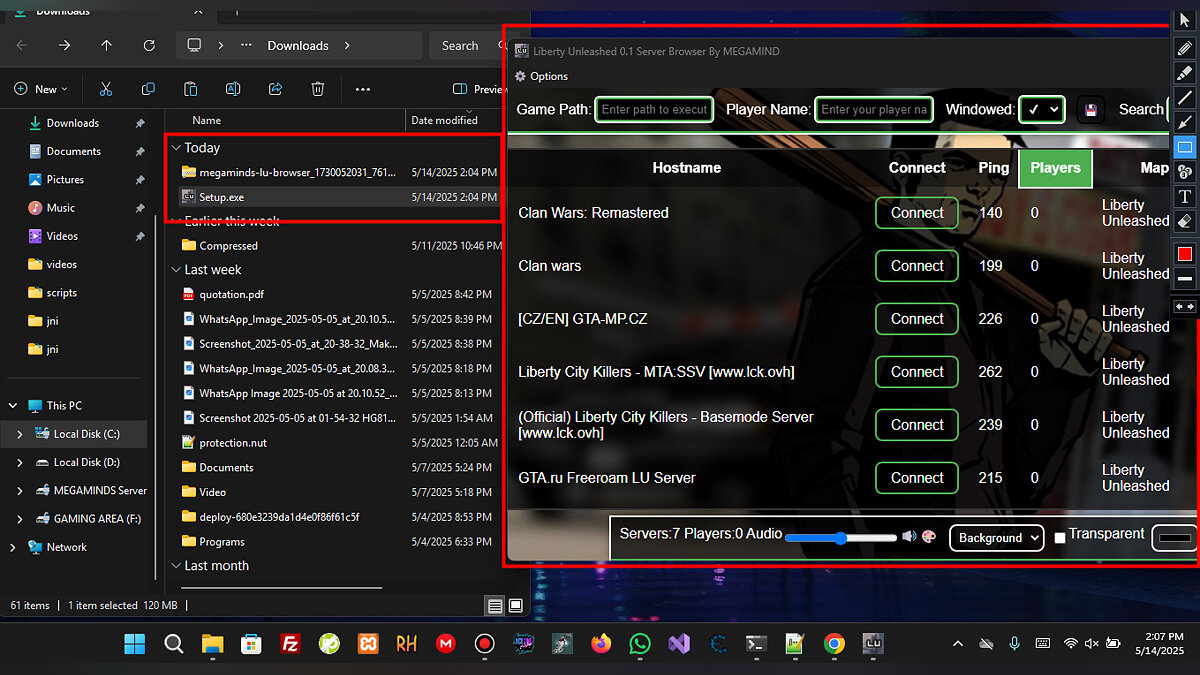Click the save settings floppy disk icon
The height and width of the screenshot is (675, 1200).
tap(1091, 110)
